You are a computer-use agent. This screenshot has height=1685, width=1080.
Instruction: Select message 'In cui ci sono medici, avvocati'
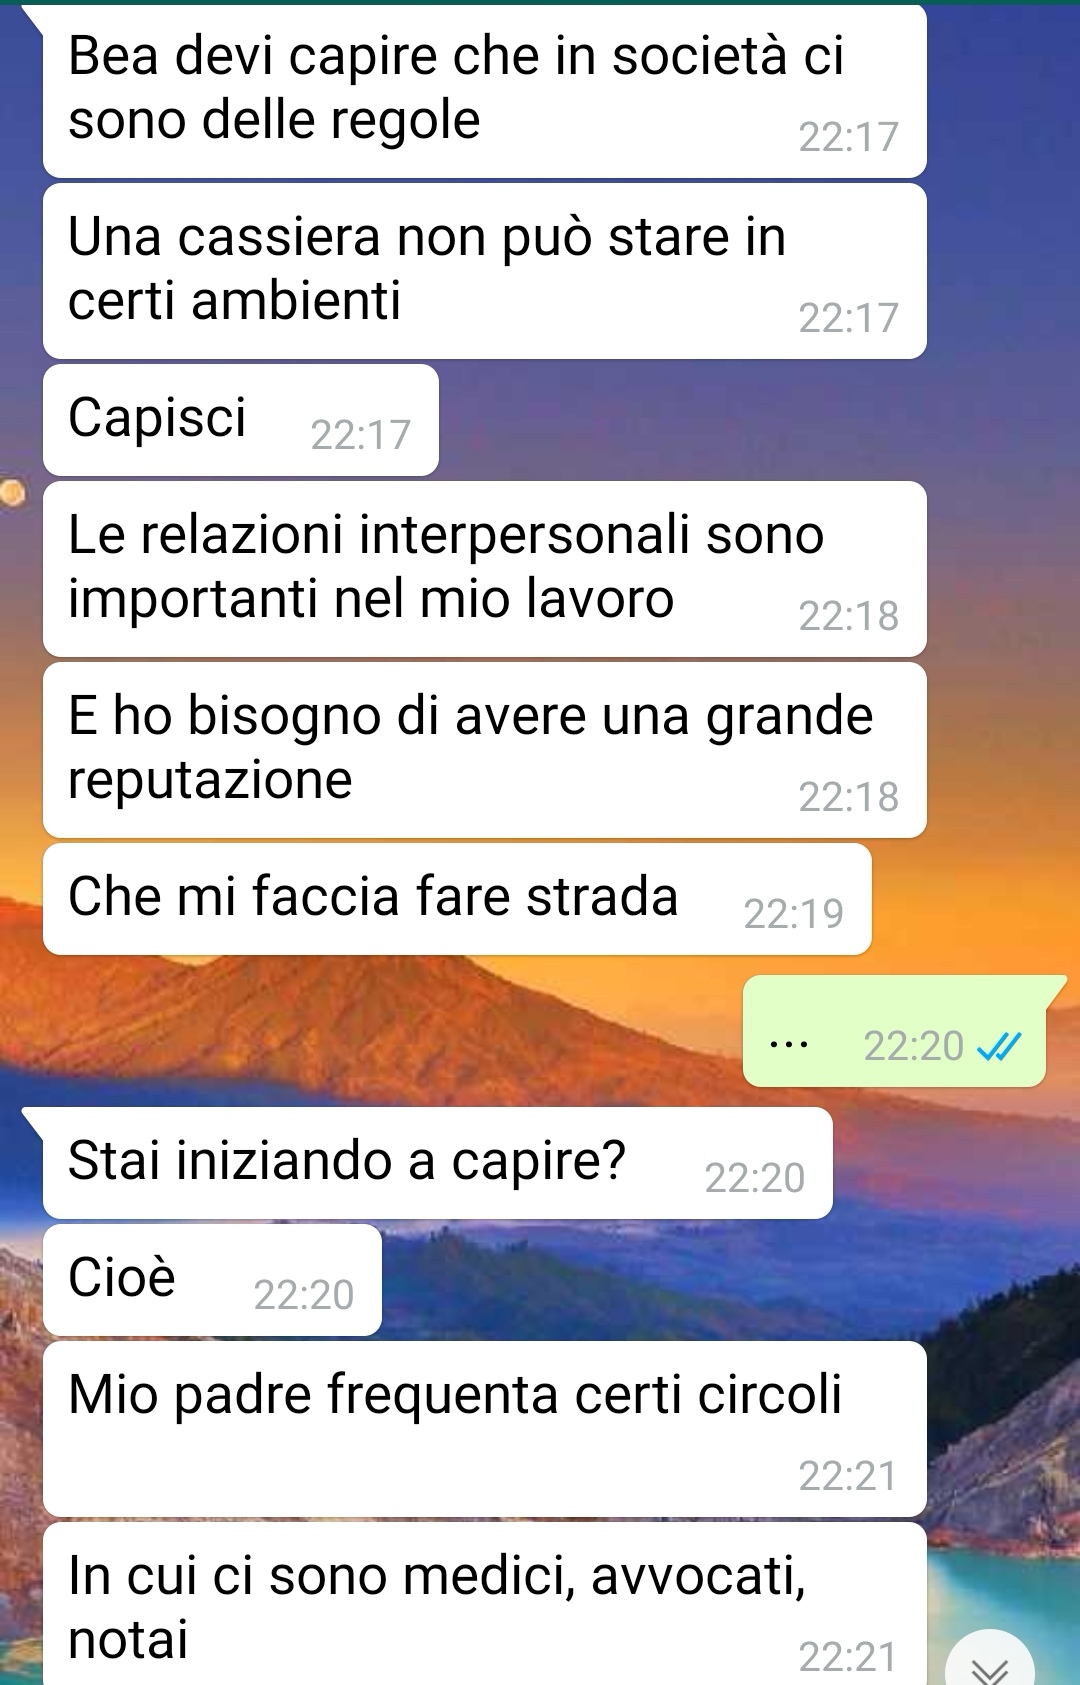pyautogui.click(x=484, y=1604)
